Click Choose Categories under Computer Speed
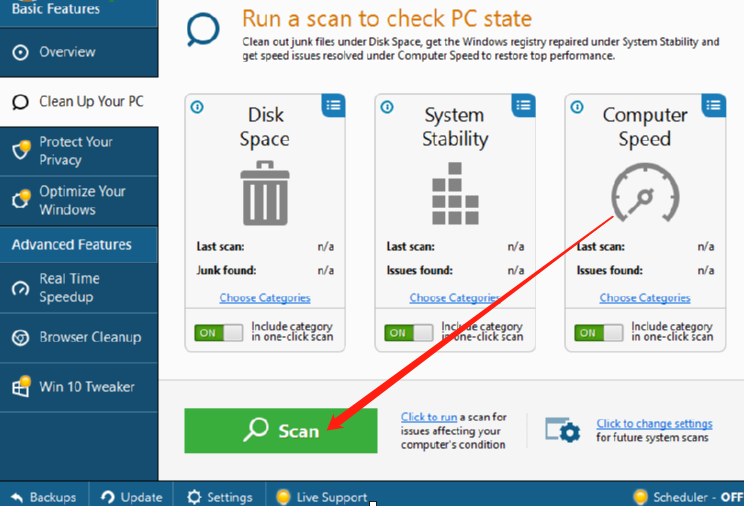This screenshot has width=744, height=506. coord(645,298)
